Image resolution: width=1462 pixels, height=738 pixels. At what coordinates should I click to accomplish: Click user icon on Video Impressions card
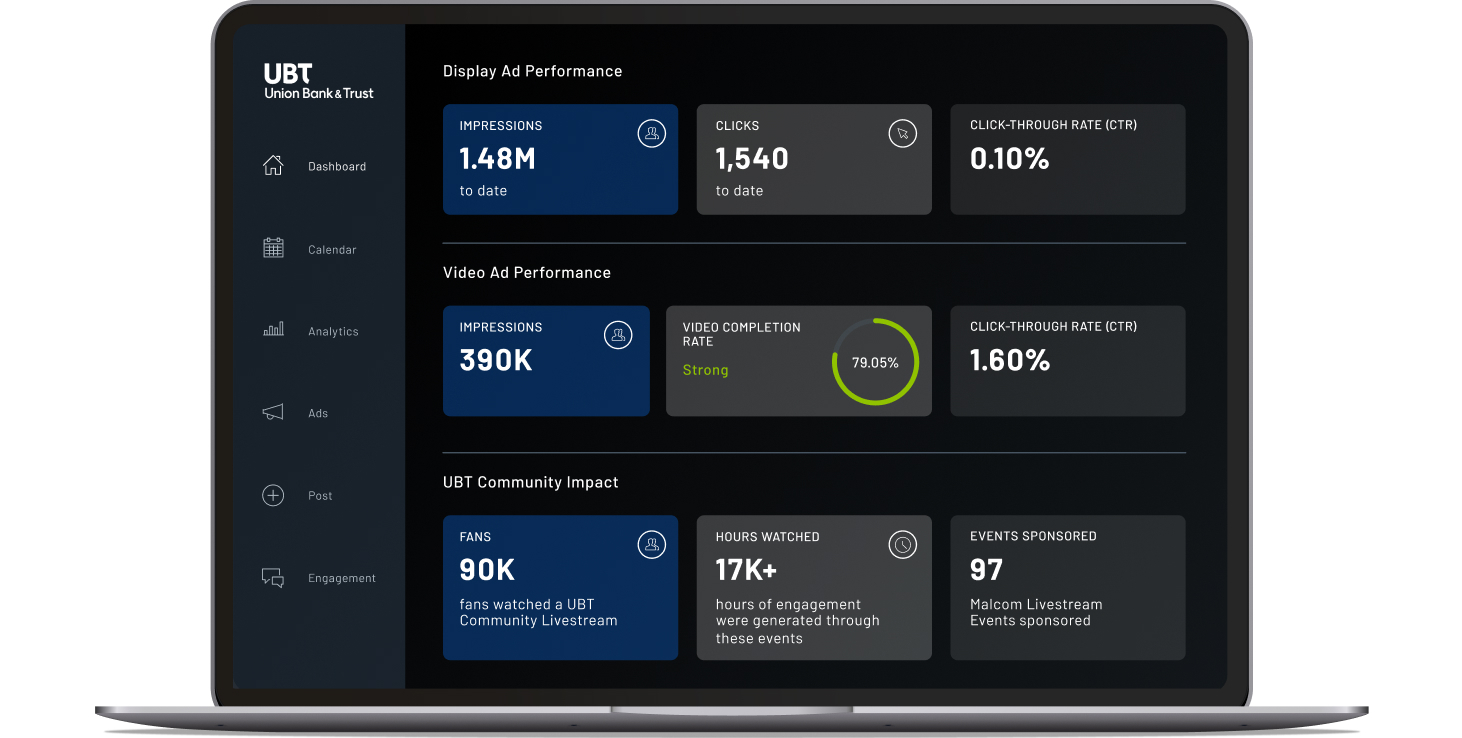point(618,335)
